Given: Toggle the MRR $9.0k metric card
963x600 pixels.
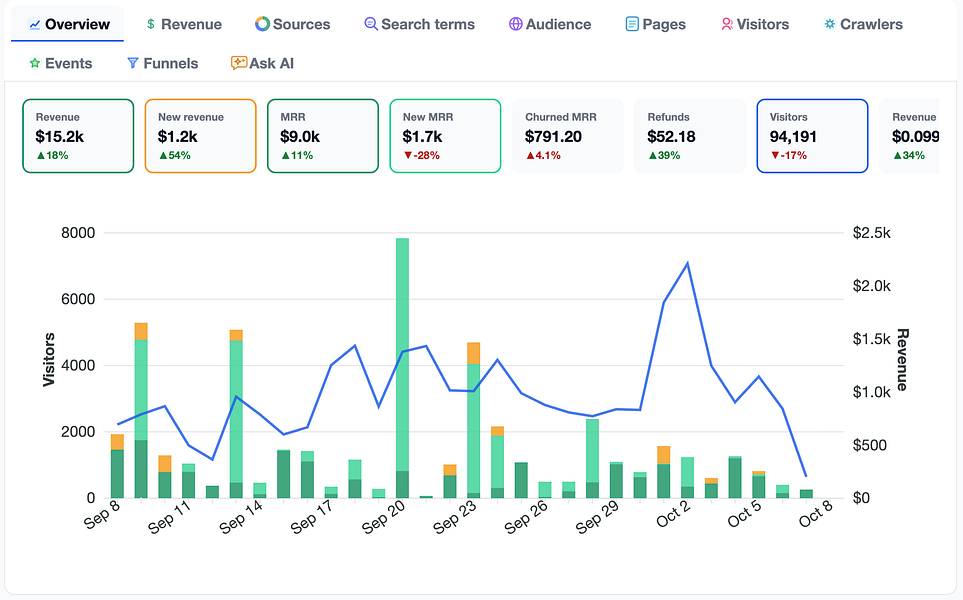Looking at the screenshot, I should pyautogui.click(x=322, y=136).
